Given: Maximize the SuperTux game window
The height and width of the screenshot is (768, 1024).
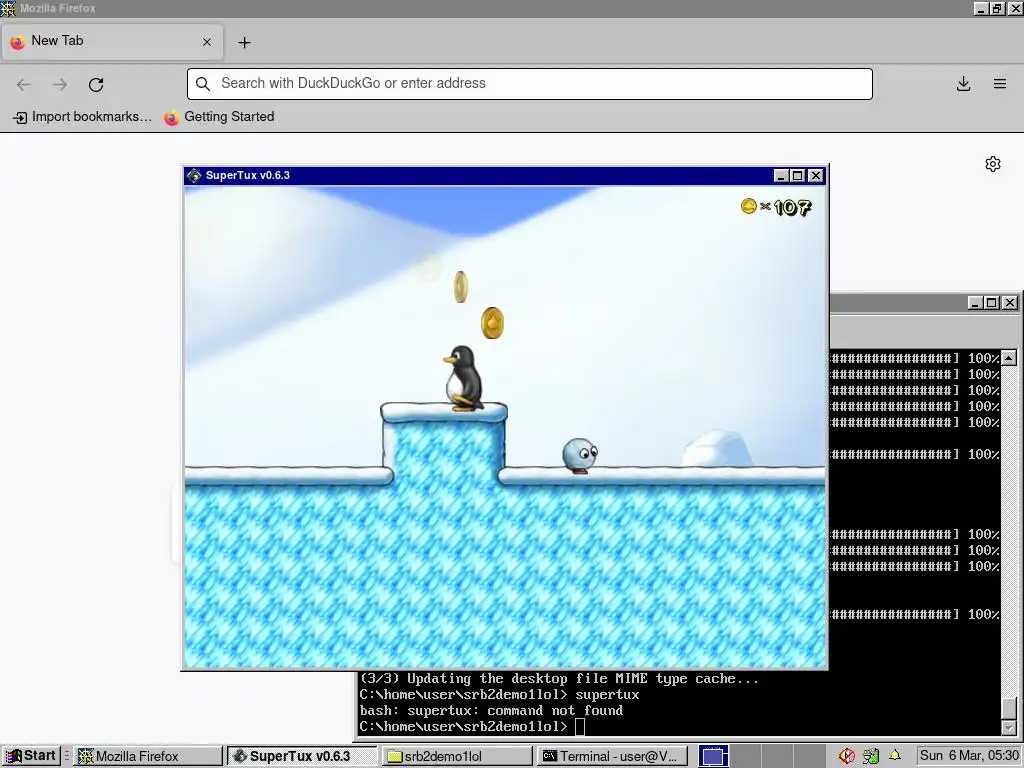Looking at the screenshot, I should (x=797, y=176).
